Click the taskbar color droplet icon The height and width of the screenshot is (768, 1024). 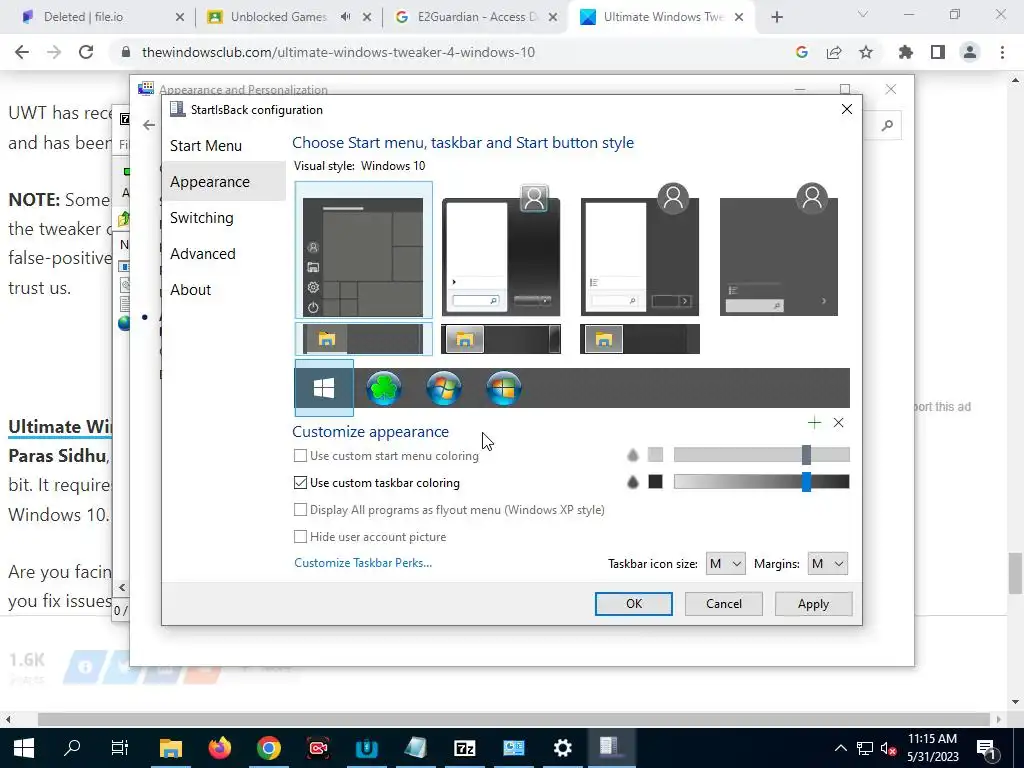(x=632, y=482)
